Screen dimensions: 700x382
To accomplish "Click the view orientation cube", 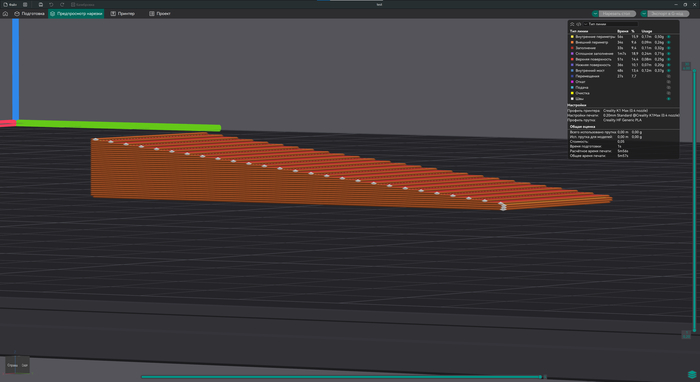I will point(17,365).
